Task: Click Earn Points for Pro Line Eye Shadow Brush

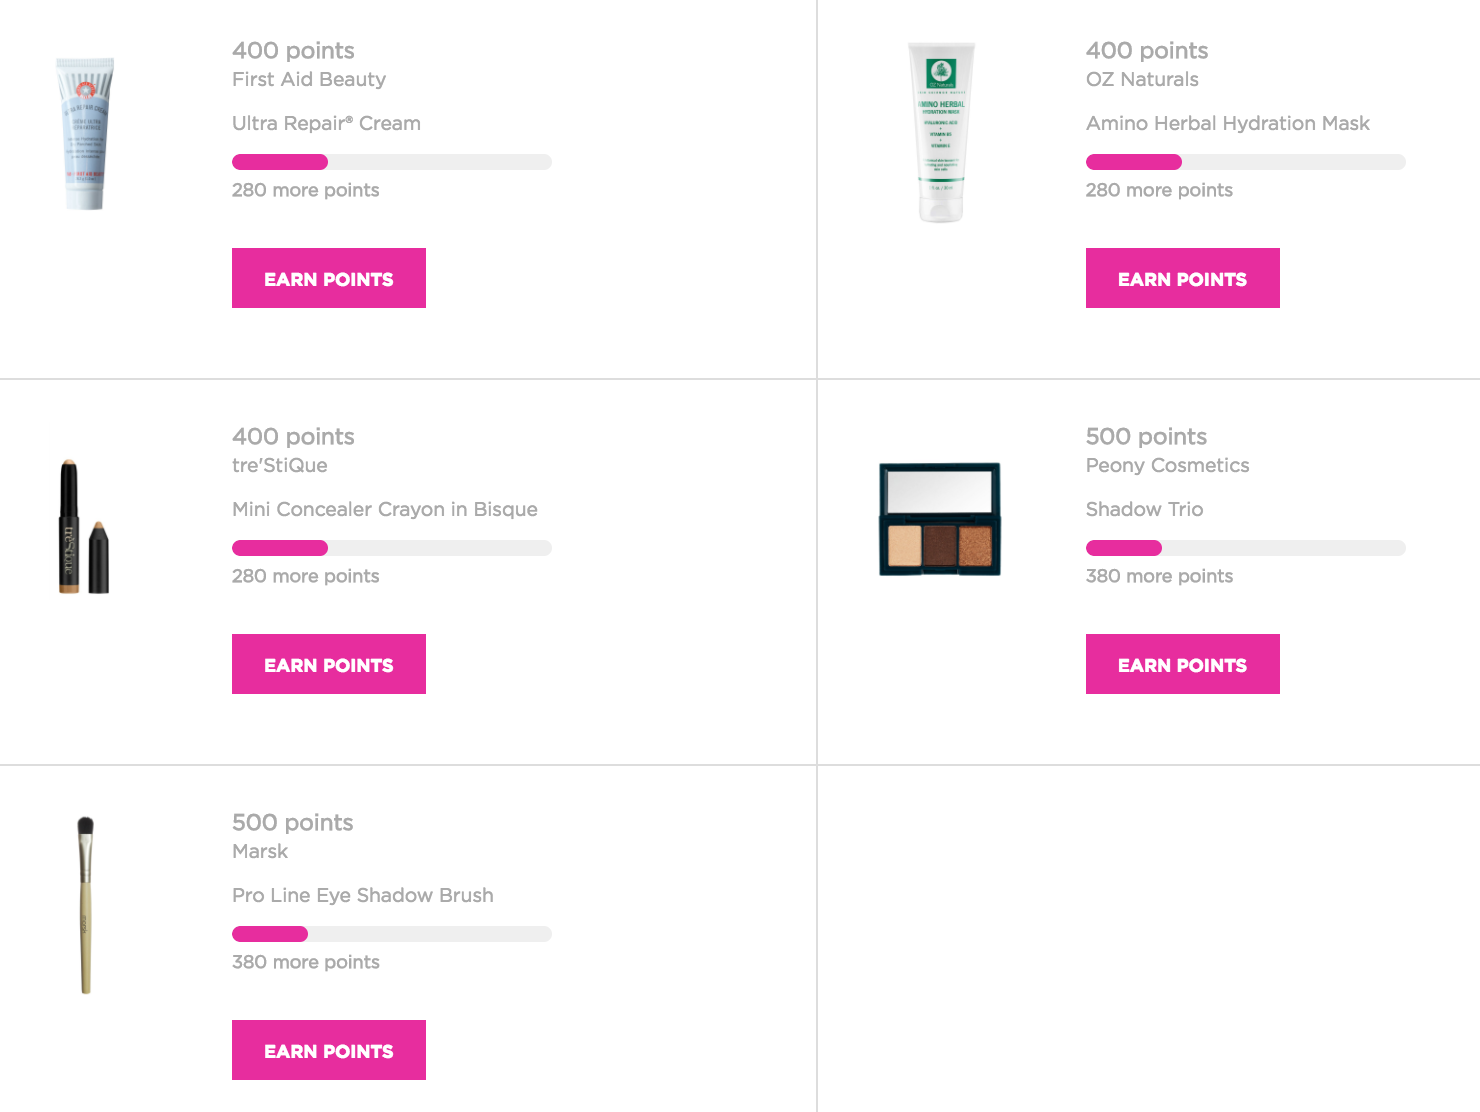Action: click(329, 1050)
